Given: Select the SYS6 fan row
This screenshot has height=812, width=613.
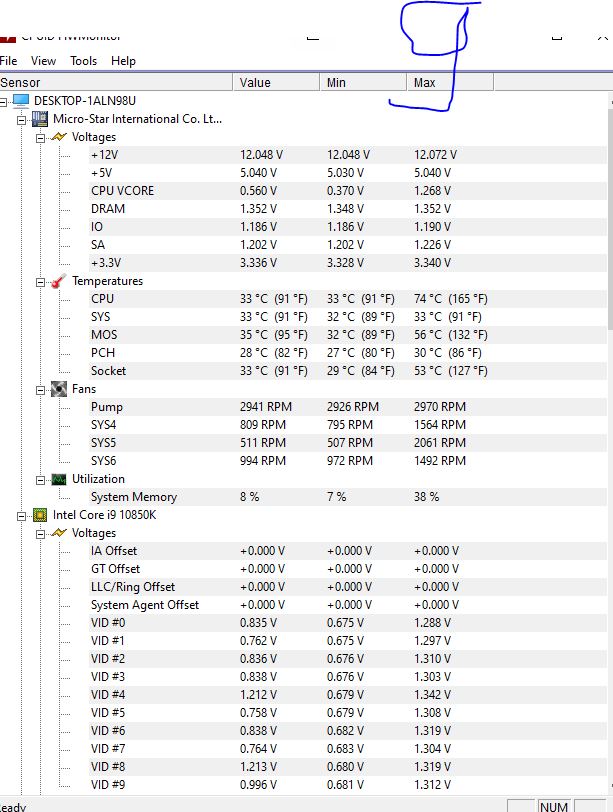Looking at the screenshot, I should (x=348, y=461).
